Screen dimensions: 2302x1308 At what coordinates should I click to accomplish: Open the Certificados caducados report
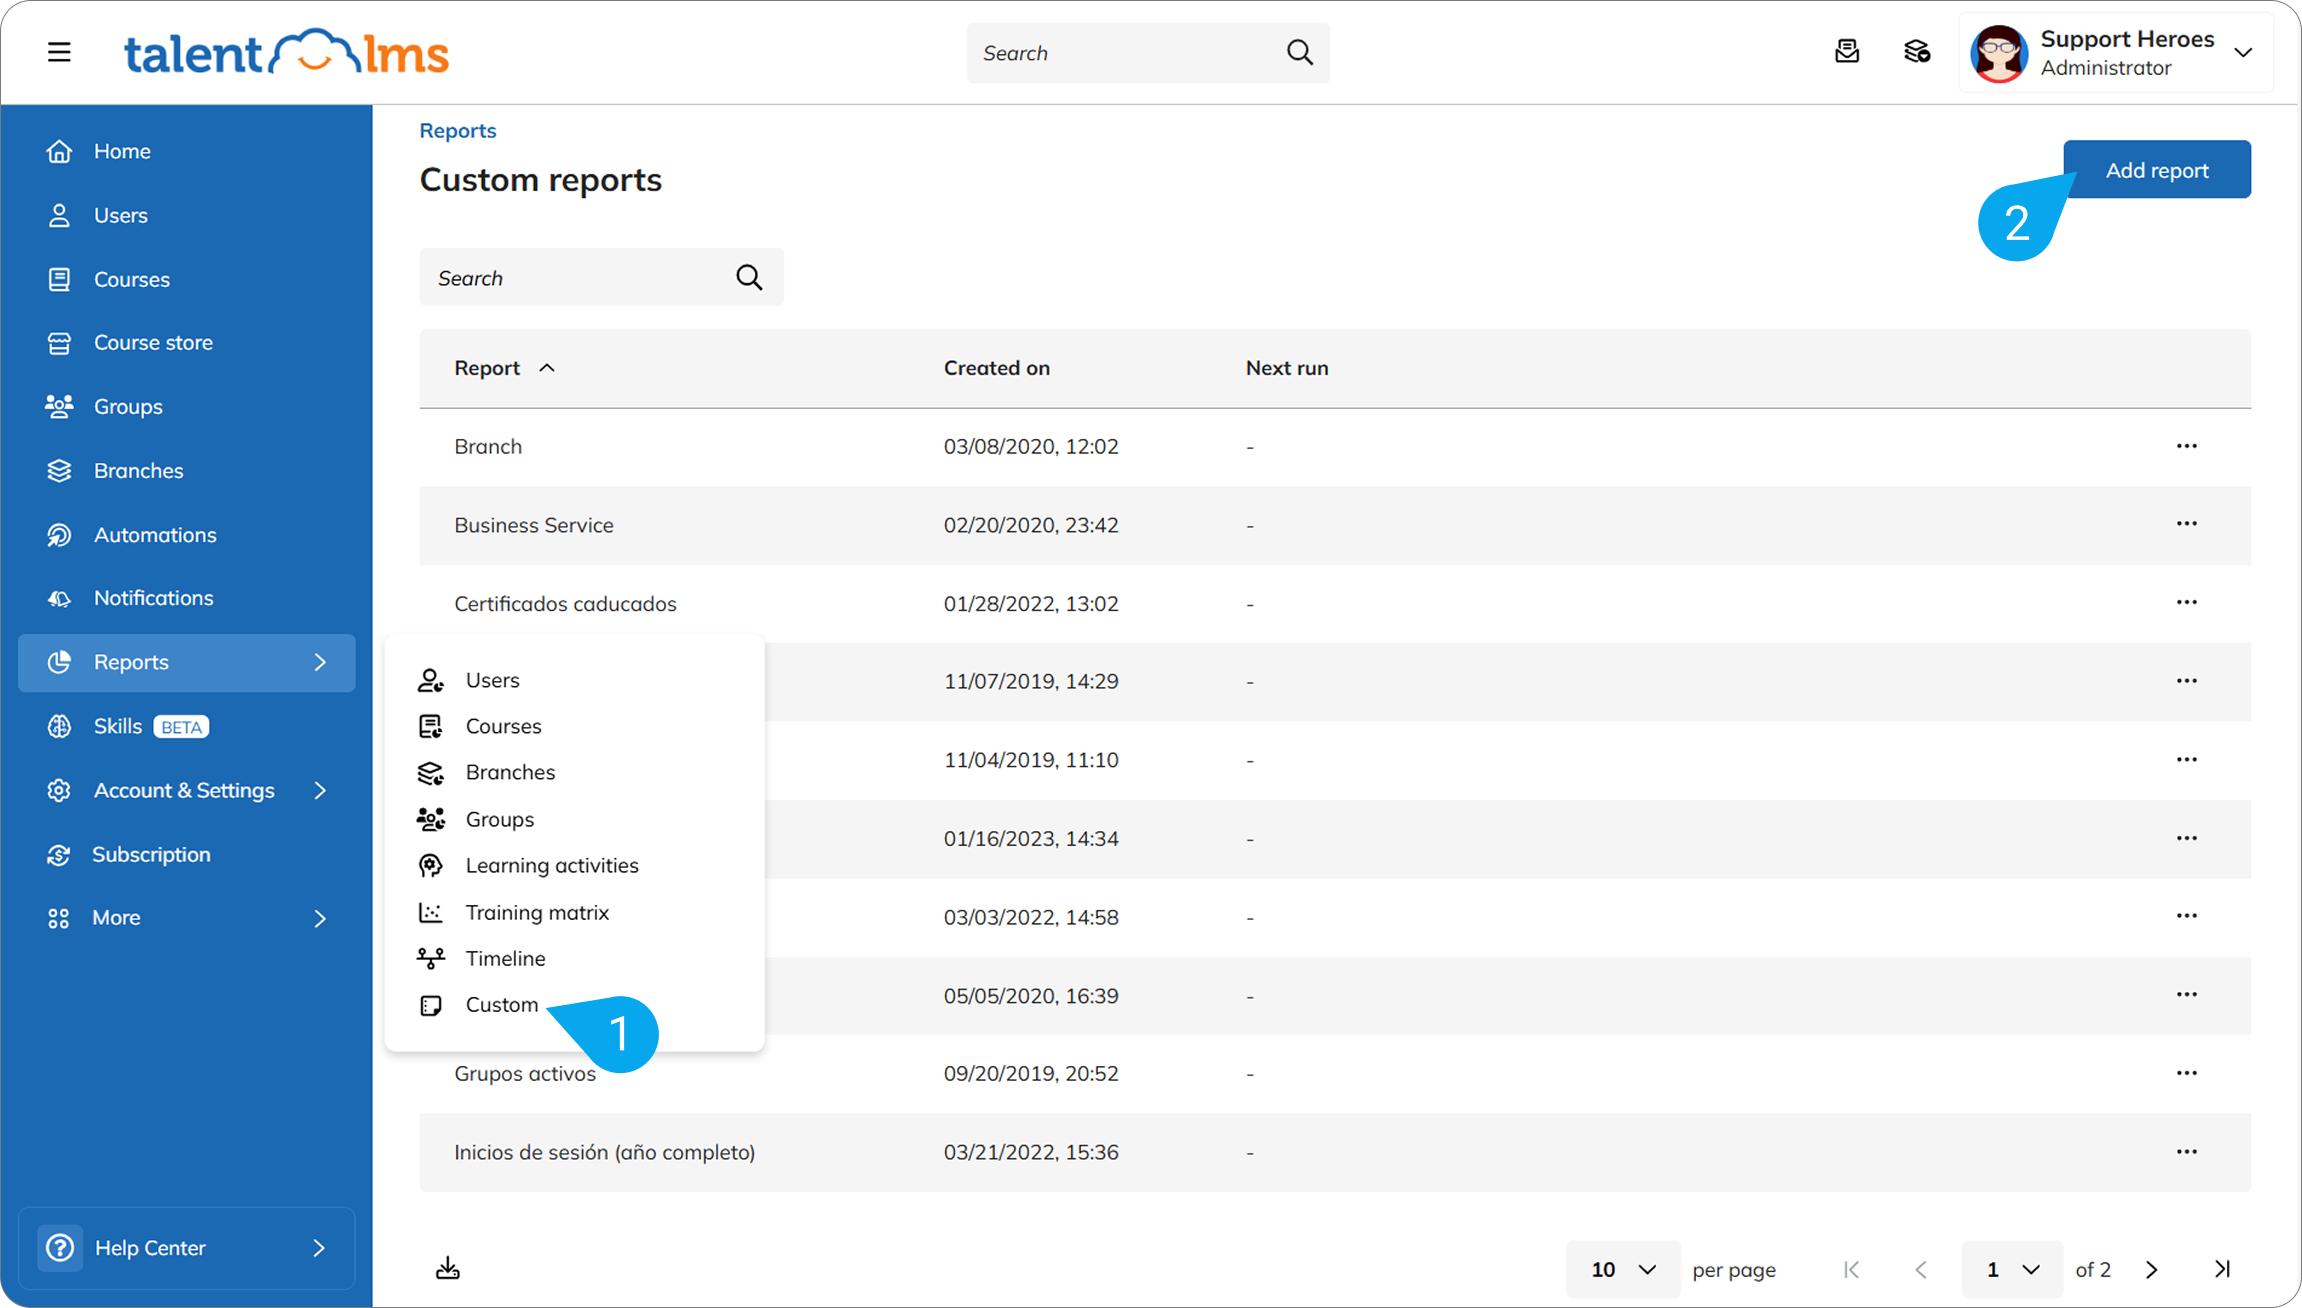(x=565, y=604)
